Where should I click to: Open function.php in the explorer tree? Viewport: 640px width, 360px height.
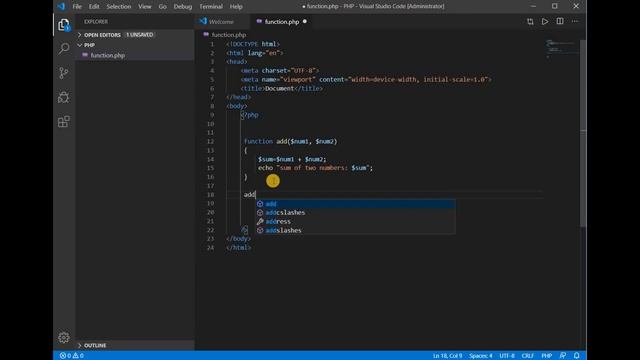(x=135, y=56)
